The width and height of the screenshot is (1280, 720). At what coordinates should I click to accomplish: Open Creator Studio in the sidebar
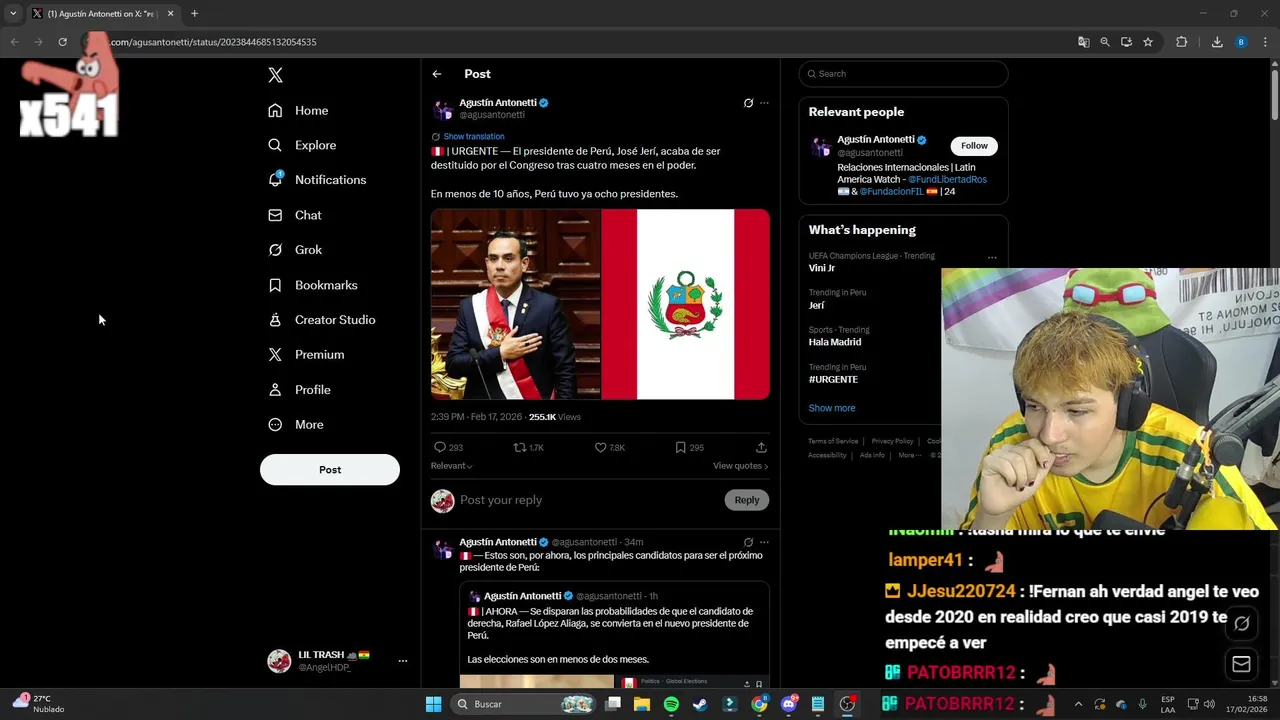pyautogui.click(x=322, y=320)
